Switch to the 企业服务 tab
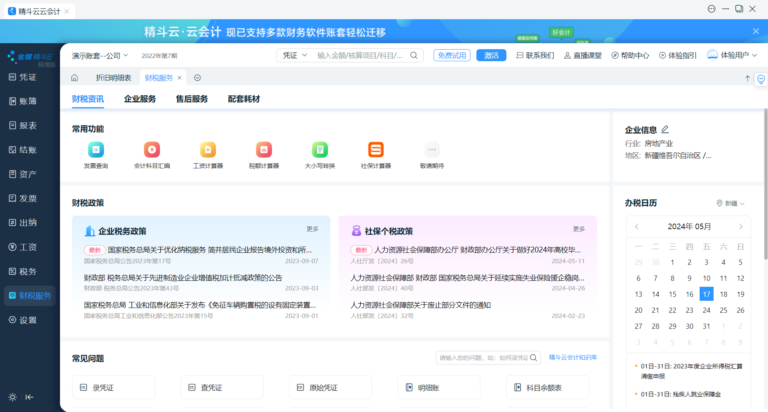Viewport: 768px width, 412px height. tap(140, 99)
